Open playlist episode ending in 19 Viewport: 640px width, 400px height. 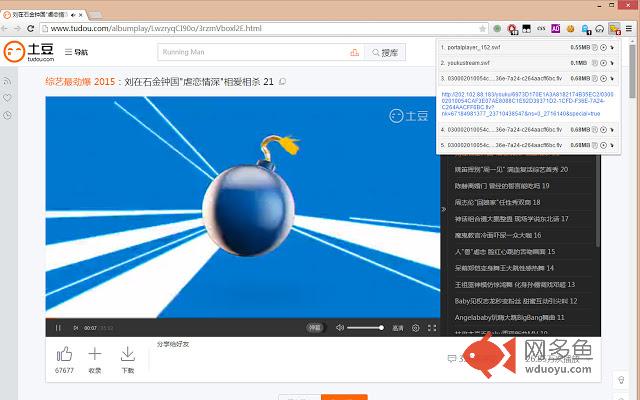tap(502, 186)
